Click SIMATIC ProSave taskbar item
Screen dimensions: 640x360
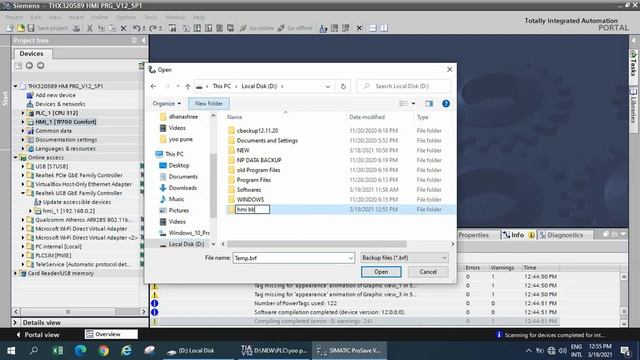tap(349, 351)
